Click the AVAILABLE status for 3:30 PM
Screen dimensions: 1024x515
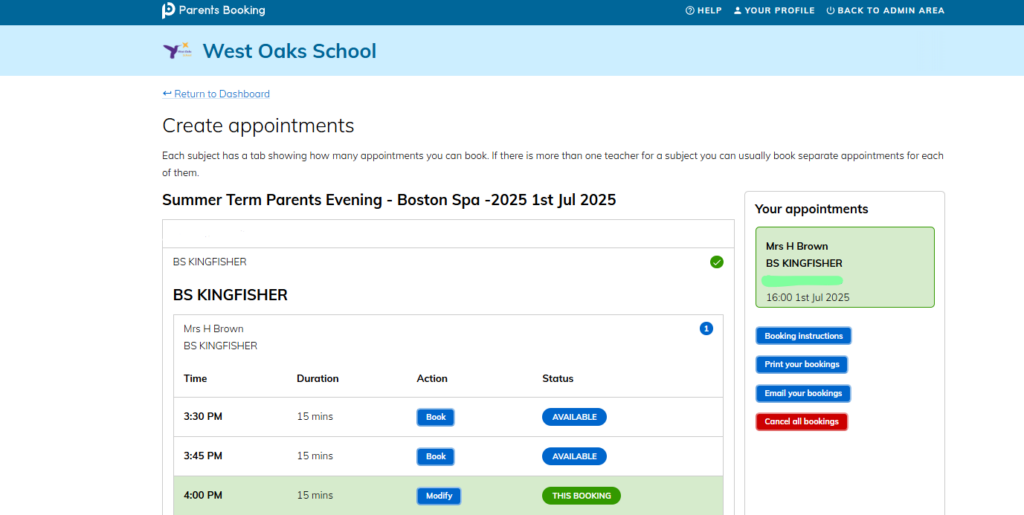(x=574, y=417)
